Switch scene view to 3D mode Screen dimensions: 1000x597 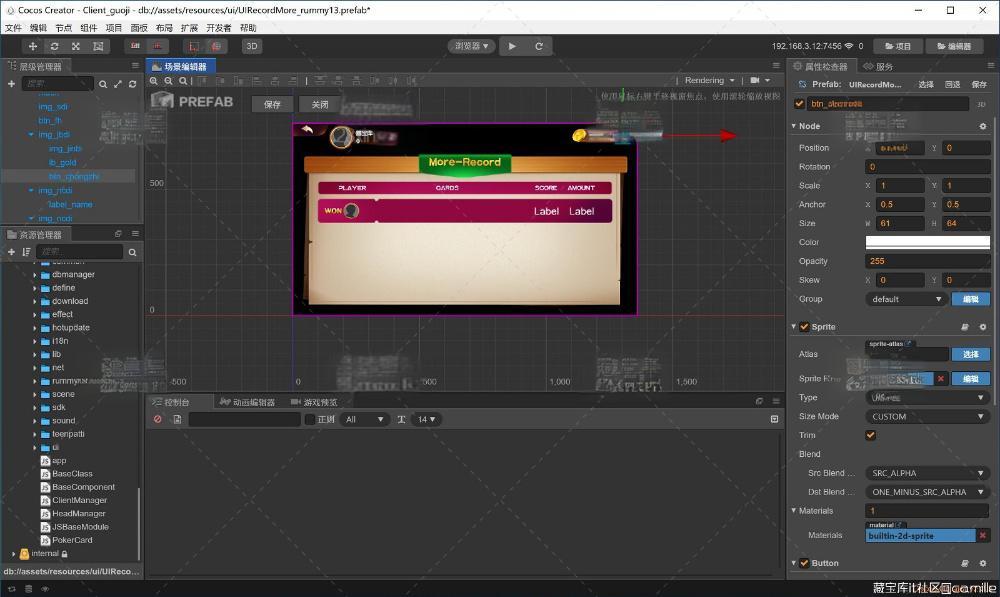[252, 46]
